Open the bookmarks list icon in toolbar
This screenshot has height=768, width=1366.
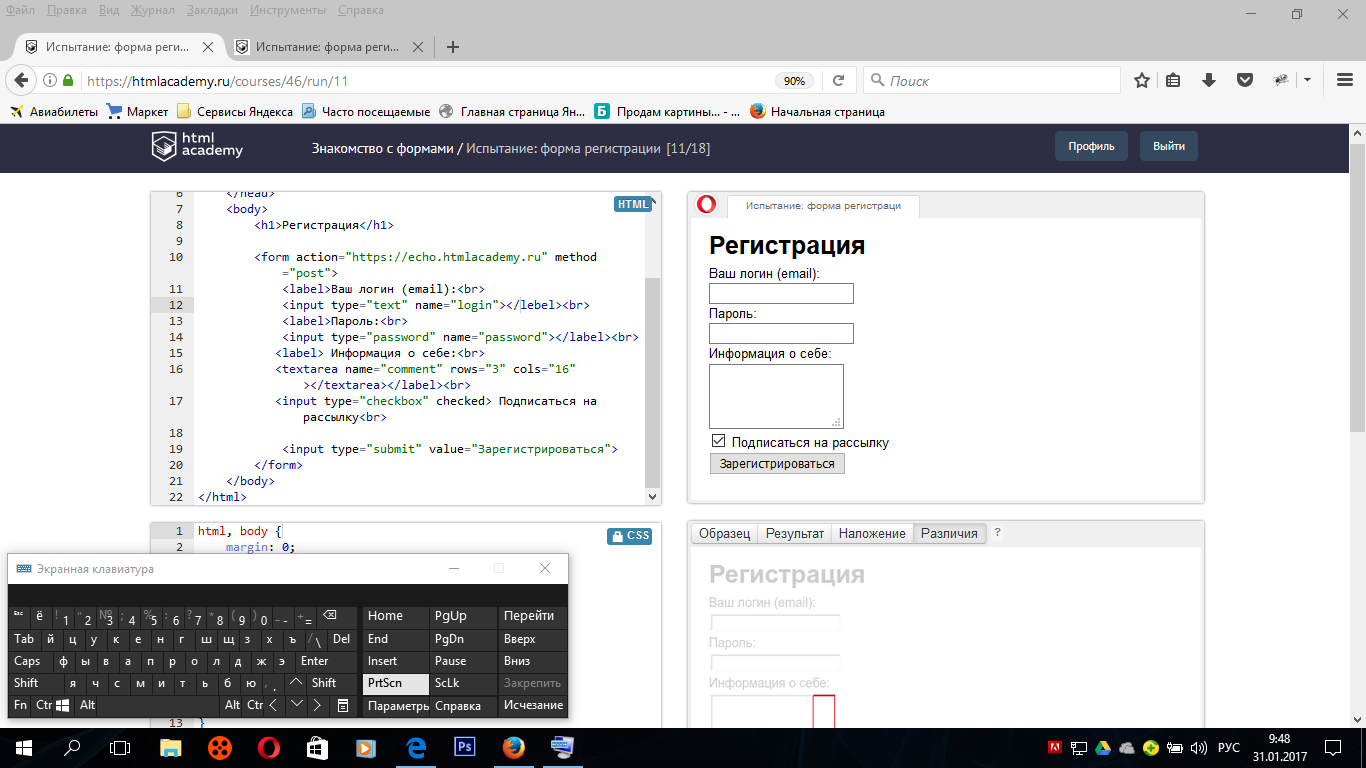(1174, 81)
